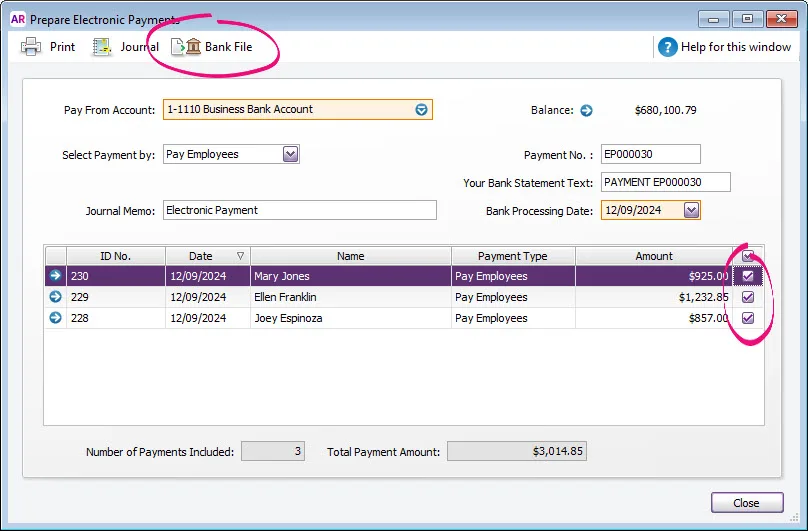The height and width of the screenshot is (531, 808).
Task: Sort by the ID No. column header
Action: click(x=115, y=256)
